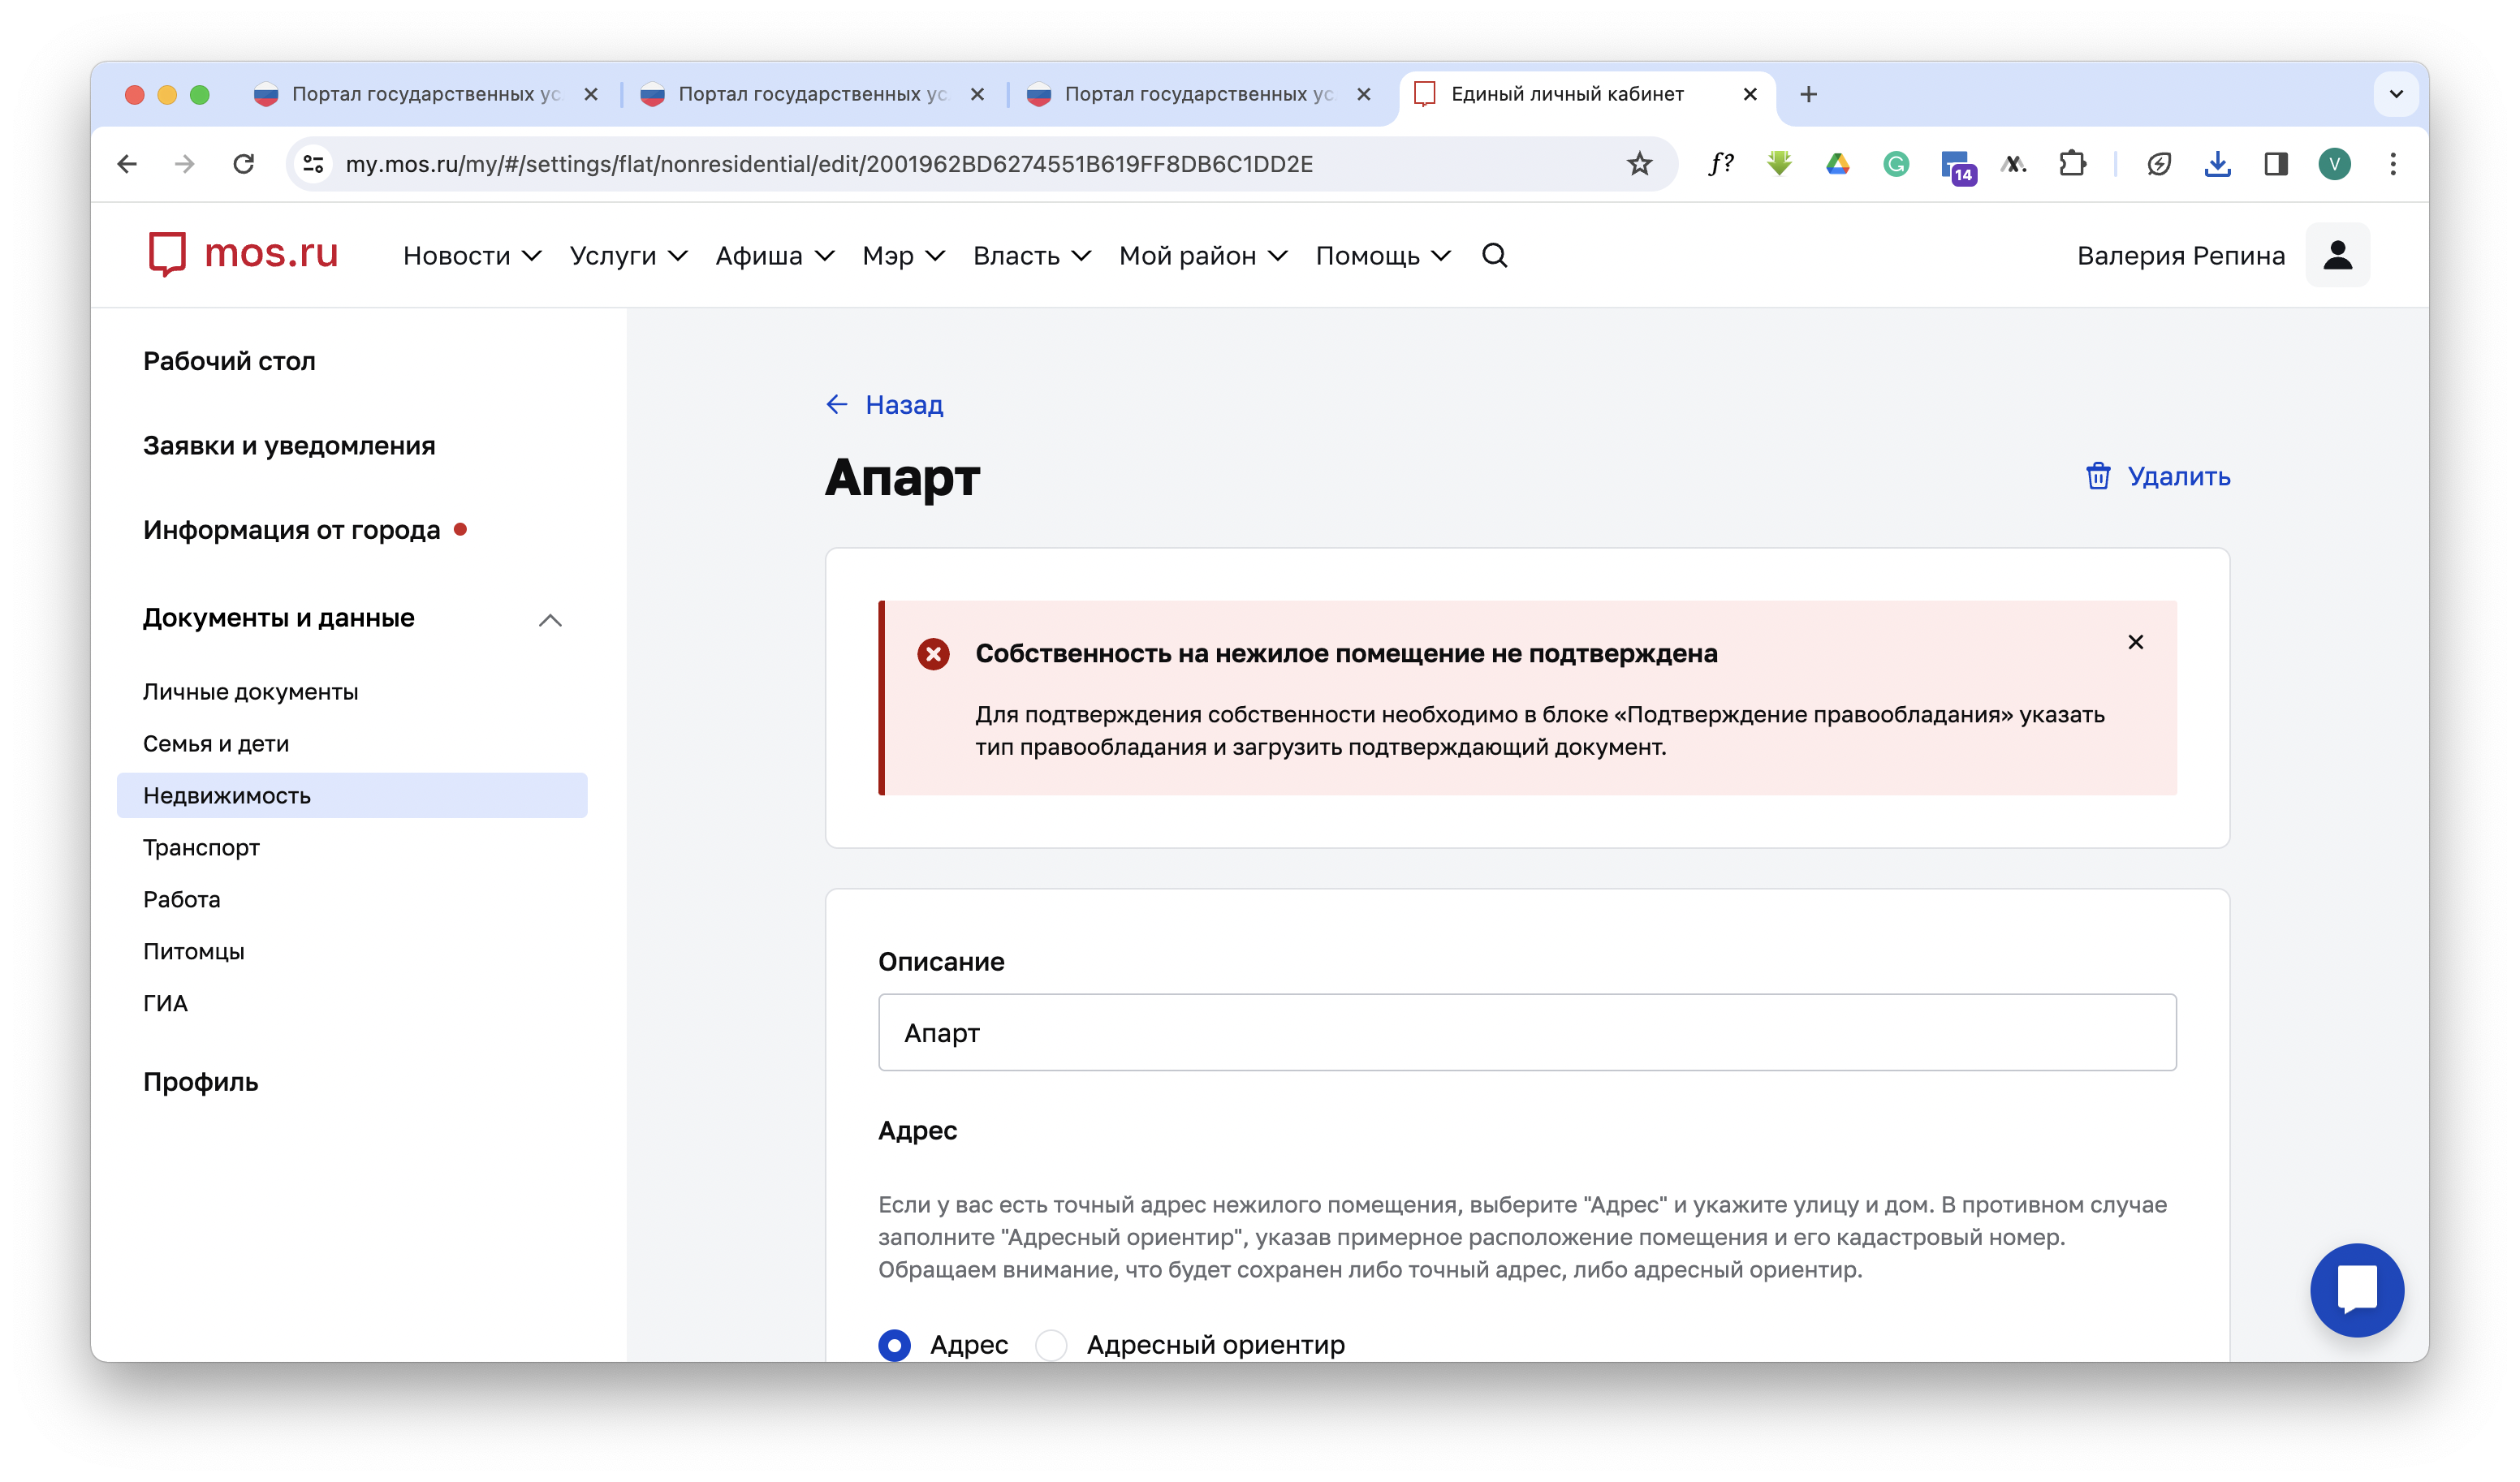Expand the Мой район dropdown menu
The image size is (2520, 1482).
[x=1202, y=256]
